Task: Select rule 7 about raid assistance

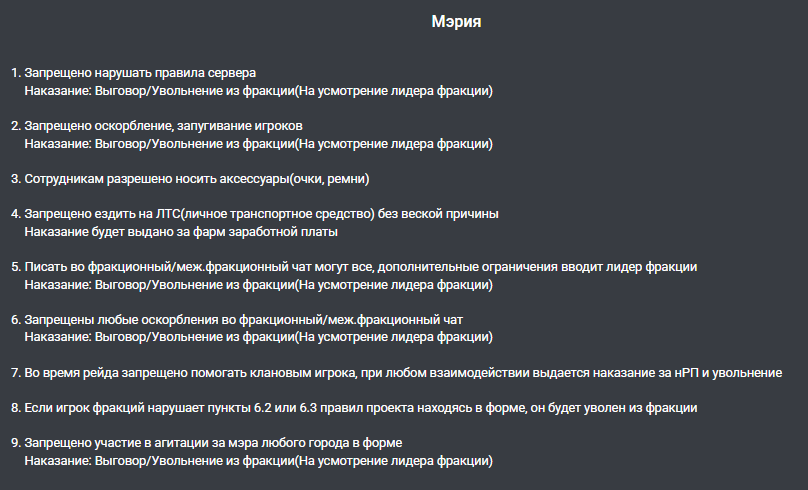Action: pos(397,373)
